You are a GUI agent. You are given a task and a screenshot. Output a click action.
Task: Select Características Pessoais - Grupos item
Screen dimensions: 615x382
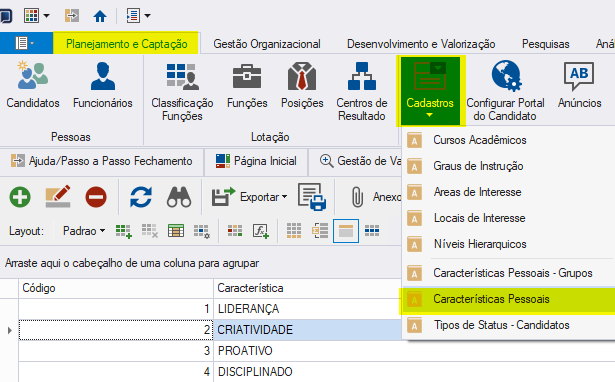(x=509, y=273)
